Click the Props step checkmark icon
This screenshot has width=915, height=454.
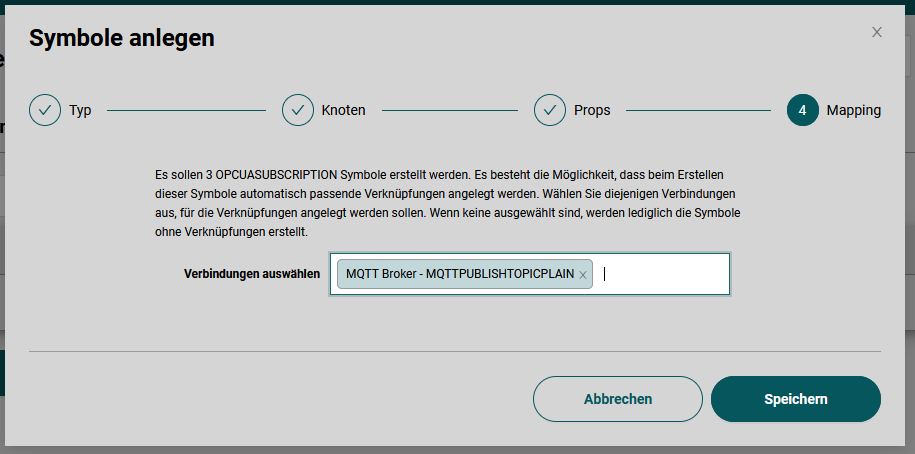point(550,110)
